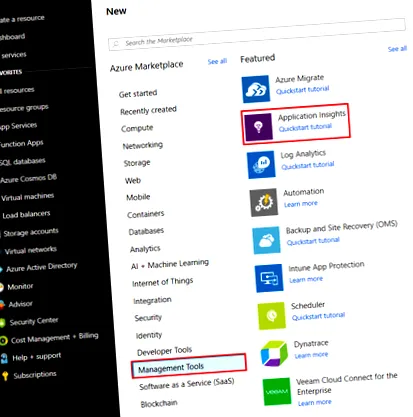Open See all link for Featured

(x=397, y=49)
